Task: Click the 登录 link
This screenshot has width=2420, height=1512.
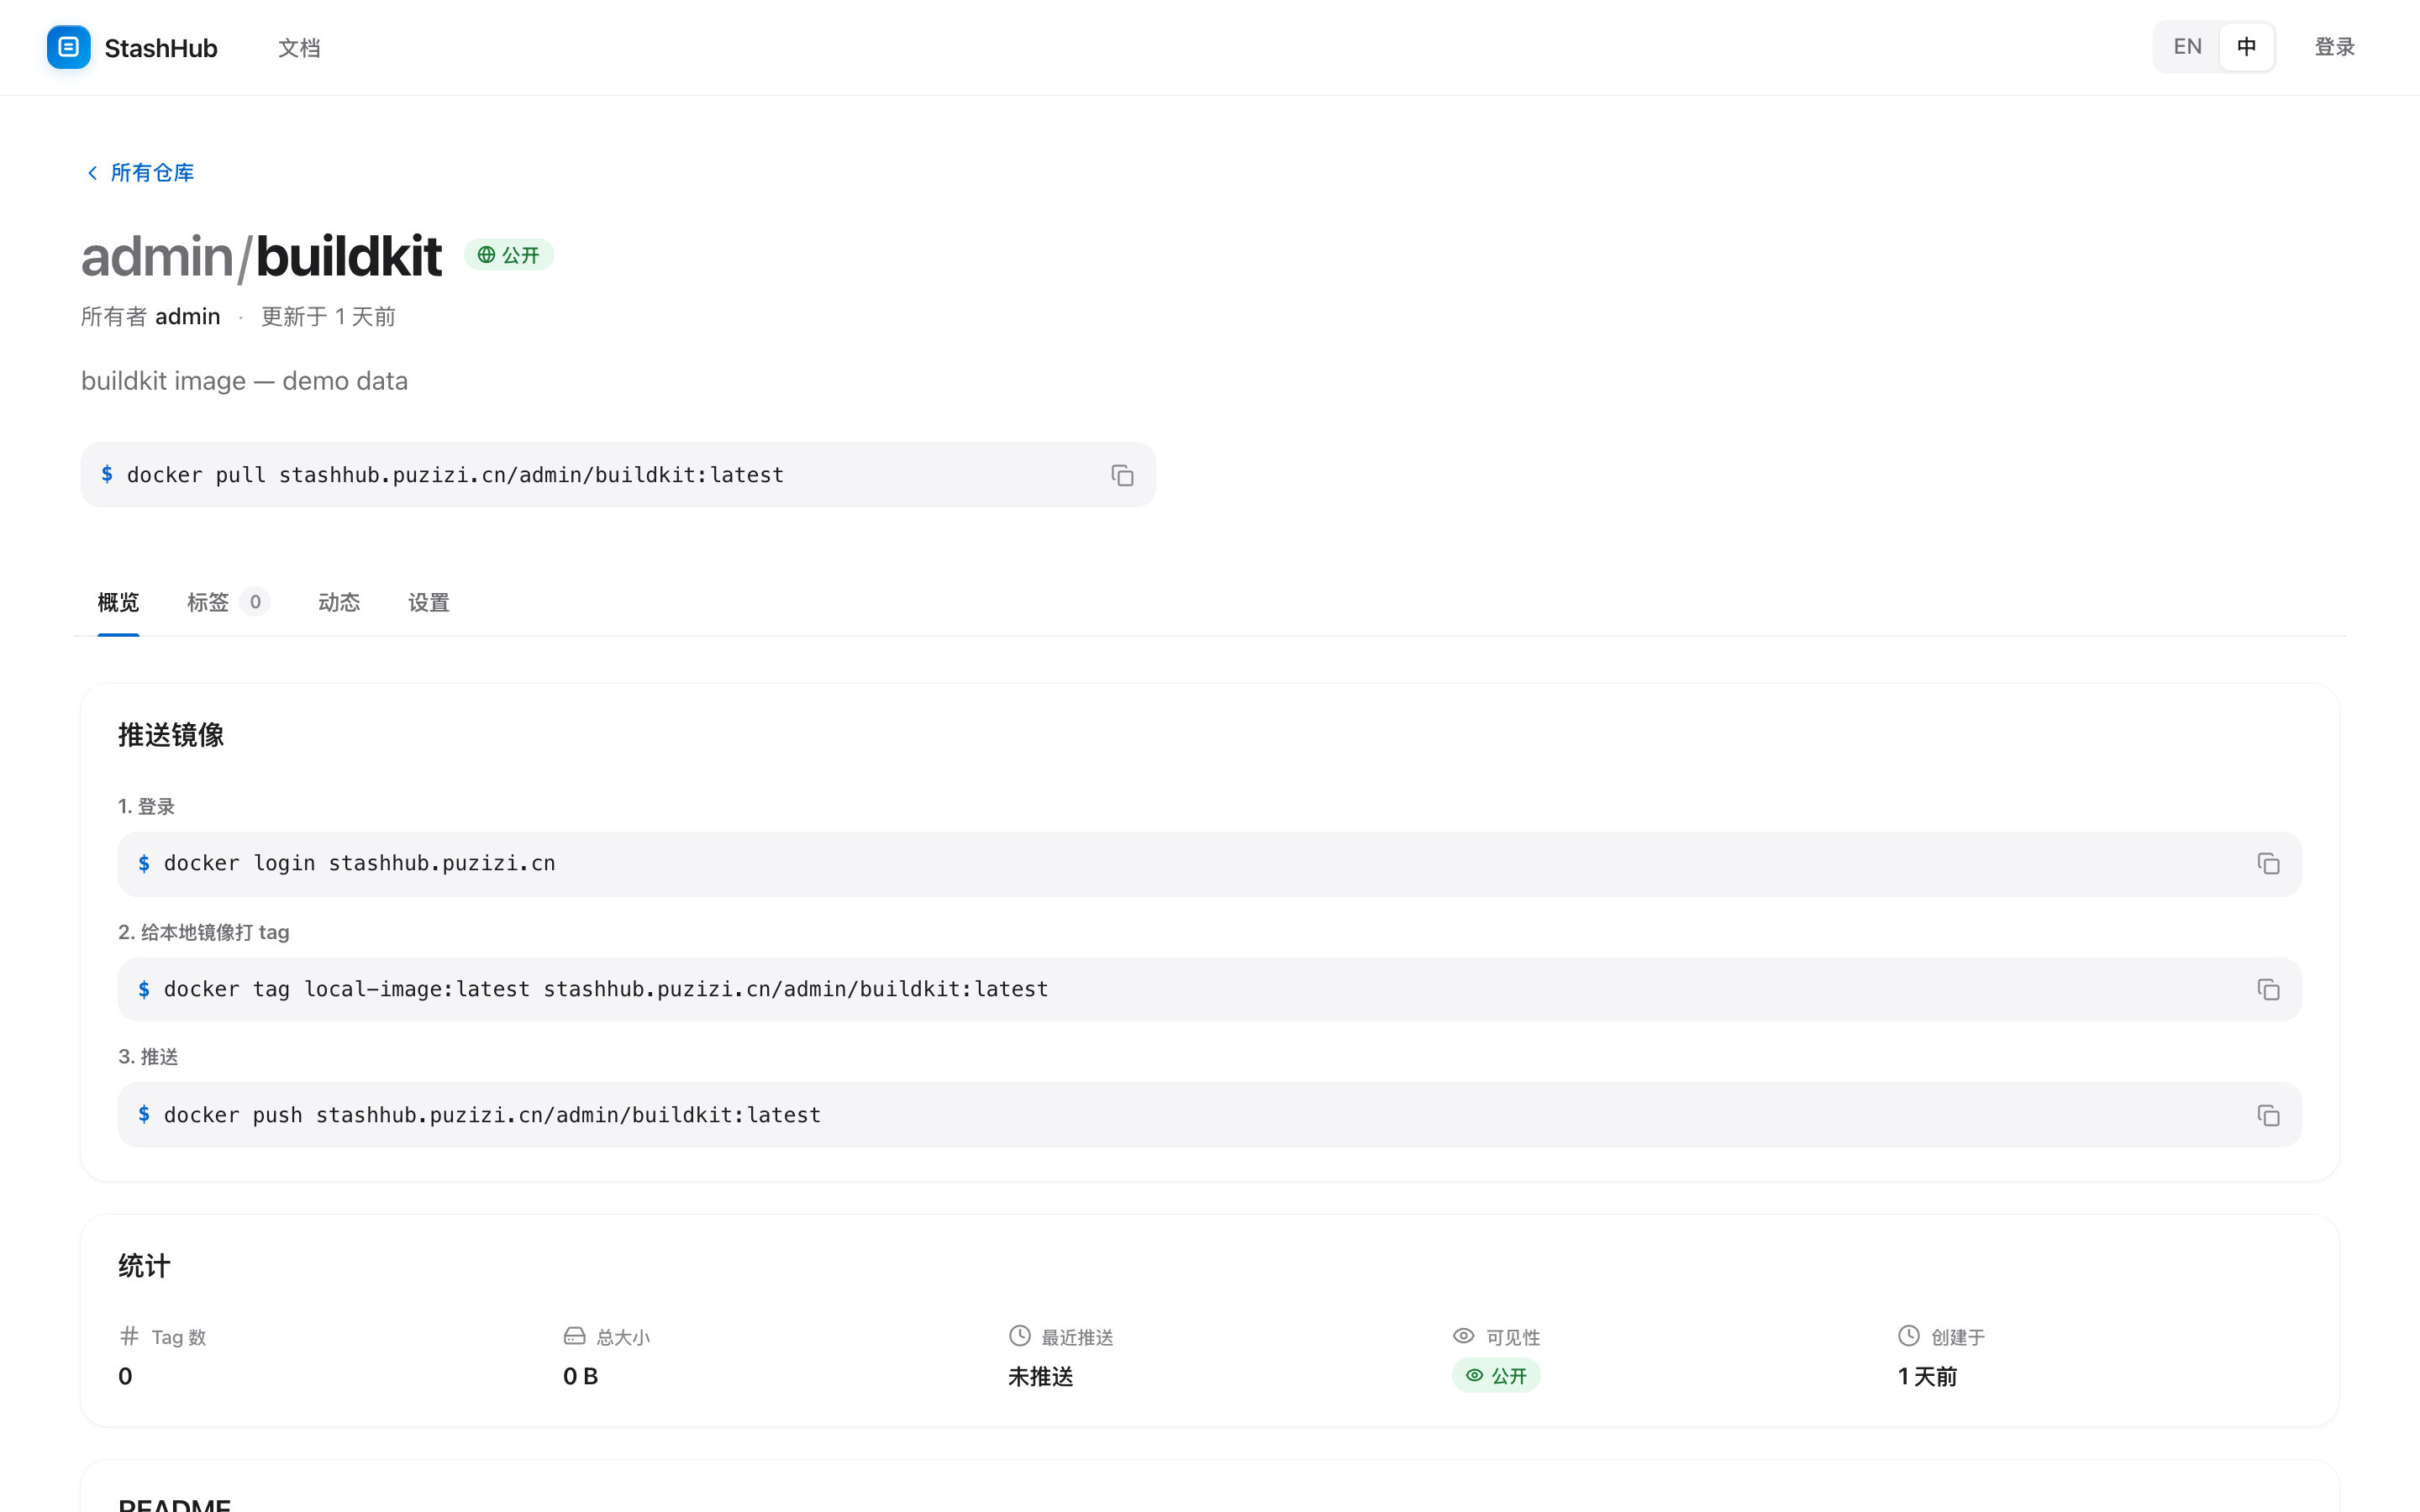Action: click(2334, 47)
